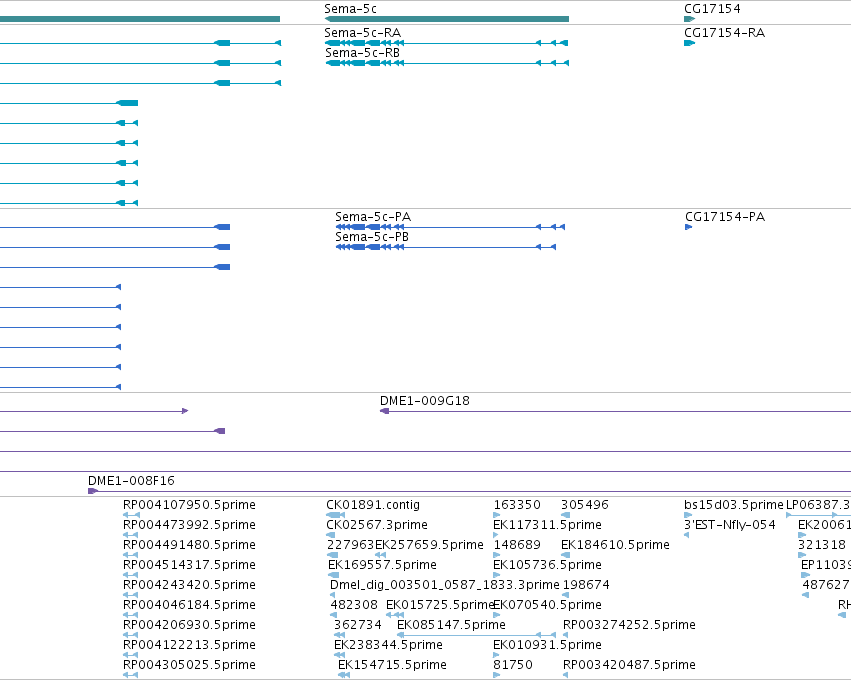Select the Sema-5c-PB protein glyph
Image resolution: width=851 pixels, height=680 pixels.
pos(446,247)
